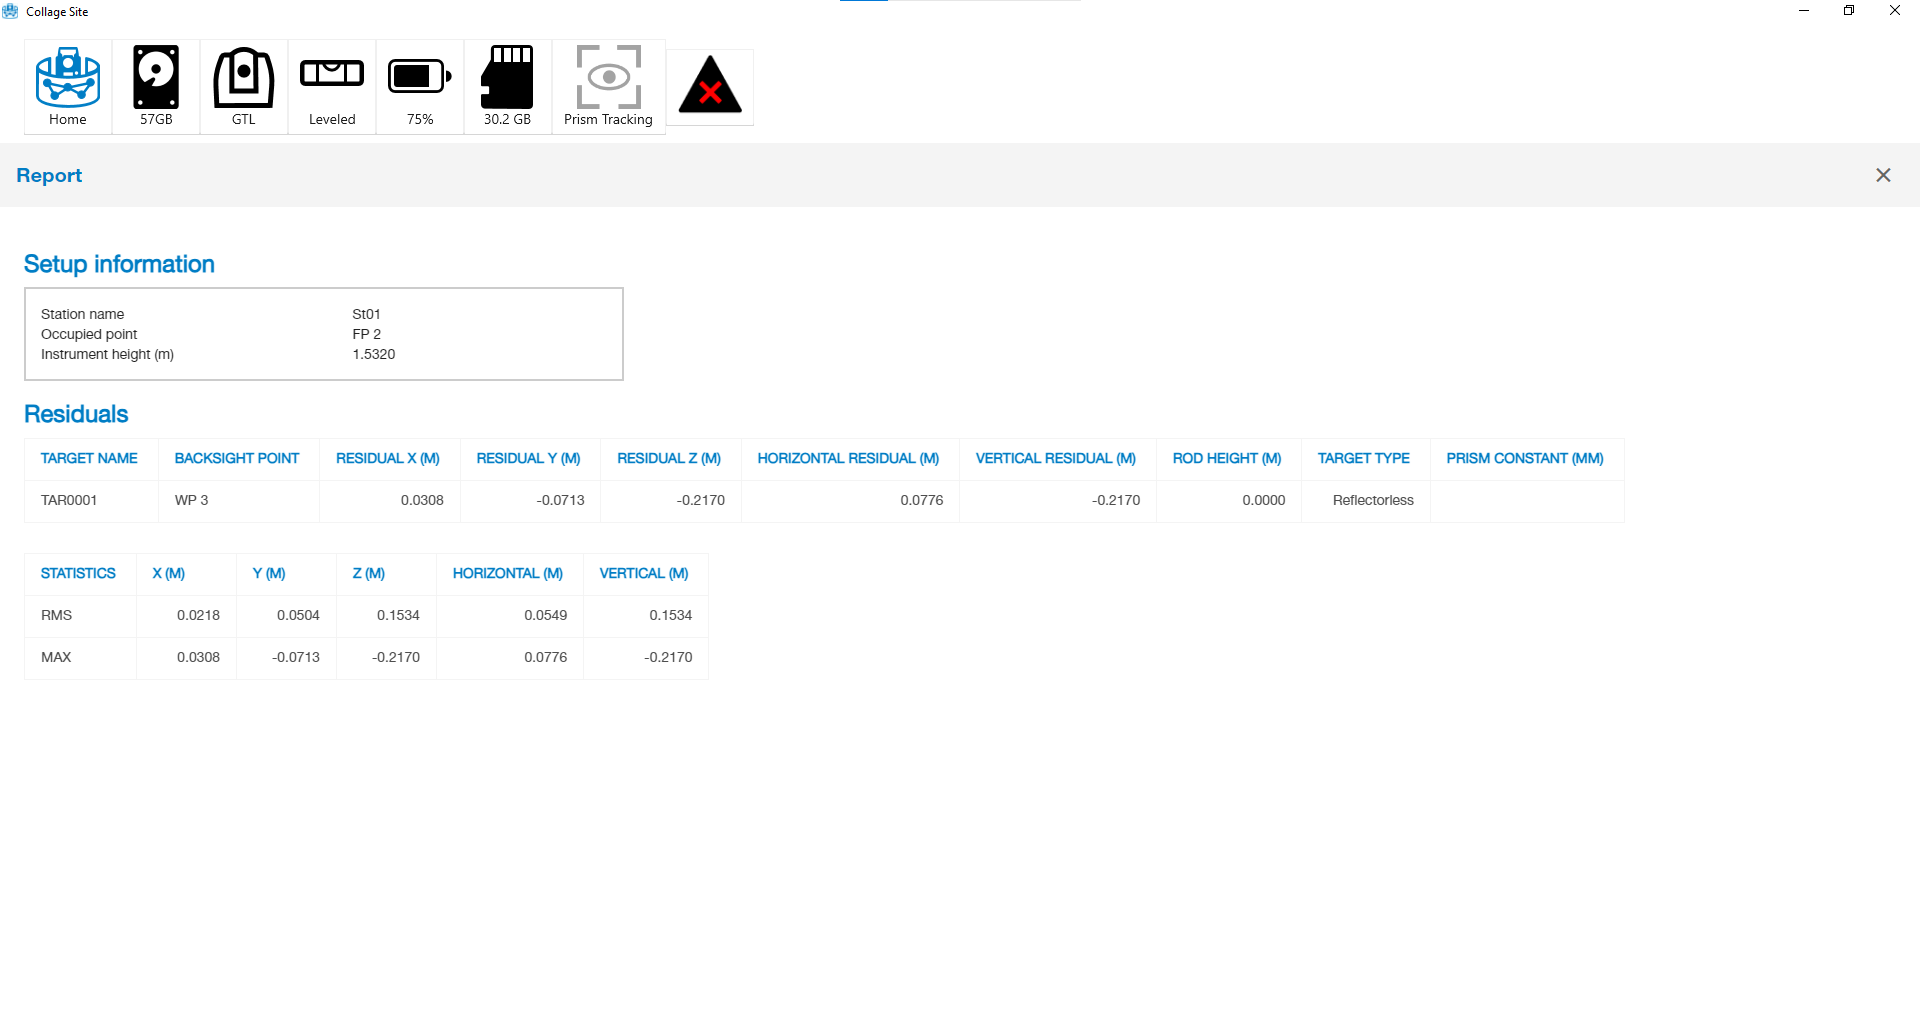This screenshot has height=1036, width=1920.
Task: Click the Horizontal Residual (M) header
Action: tap(848, 459)
